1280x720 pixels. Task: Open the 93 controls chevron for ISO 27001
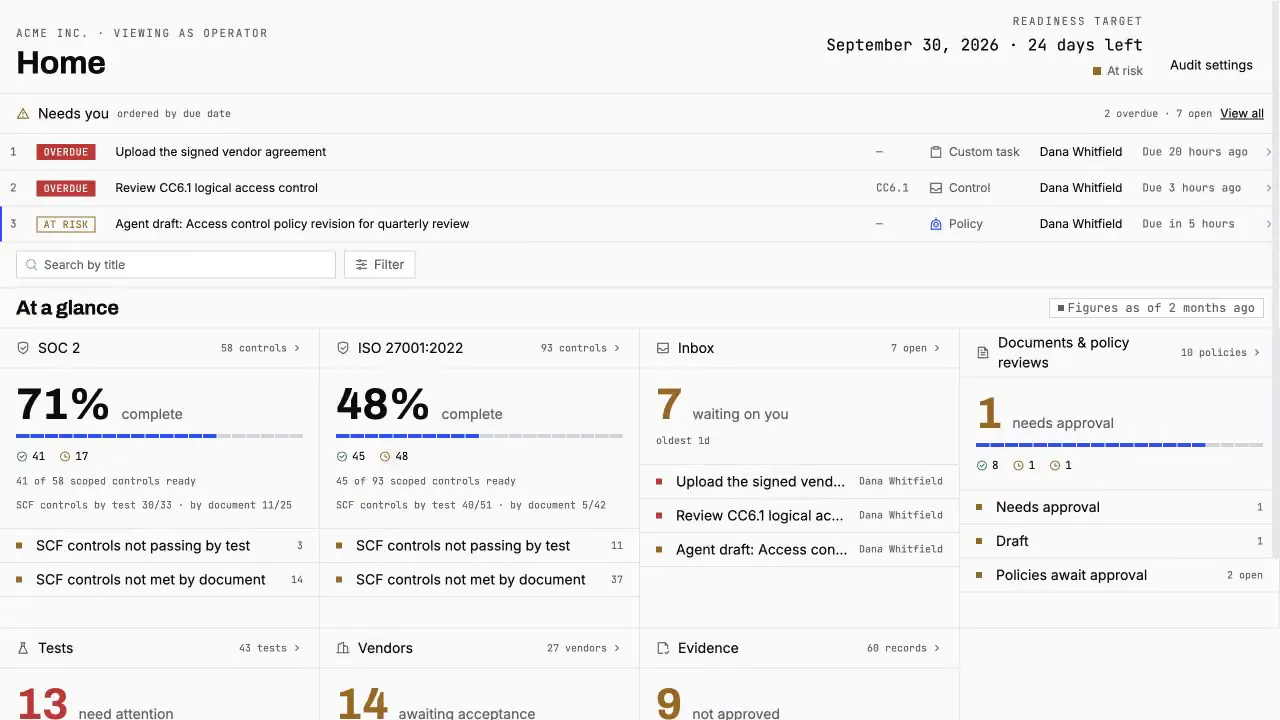(x=617, y=348)
